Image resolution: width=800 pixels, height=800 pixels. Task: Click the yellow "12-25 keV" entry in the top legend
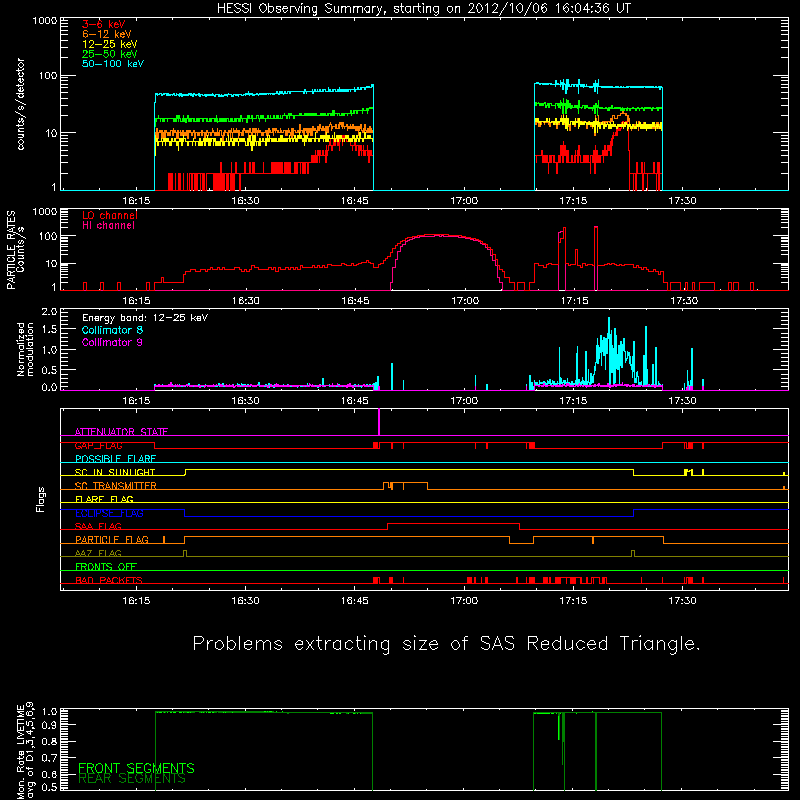(x=109, y=44)
